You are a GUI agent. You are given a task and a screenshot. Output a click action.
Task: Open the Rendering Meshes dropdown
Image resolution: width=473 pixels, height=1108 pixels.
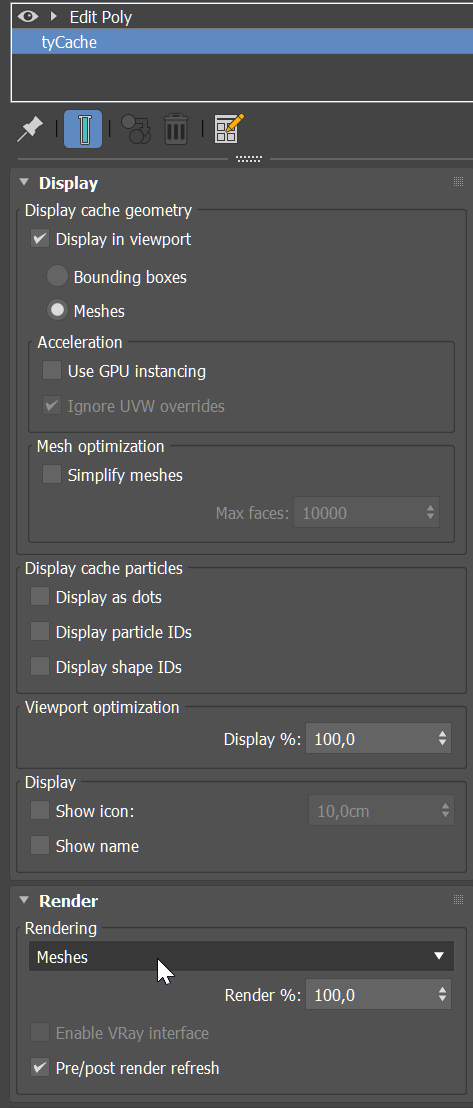pos(241,956)
